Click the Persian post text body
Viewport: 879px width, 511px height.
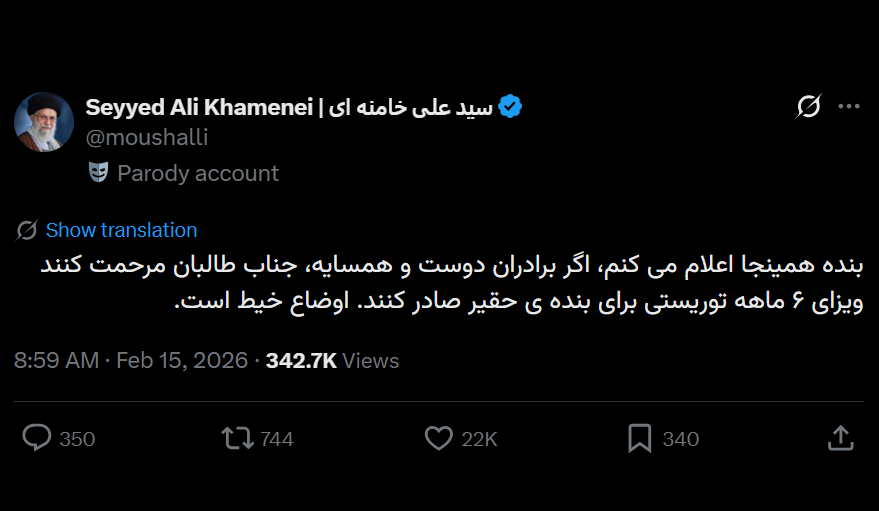tap(450, 283)
